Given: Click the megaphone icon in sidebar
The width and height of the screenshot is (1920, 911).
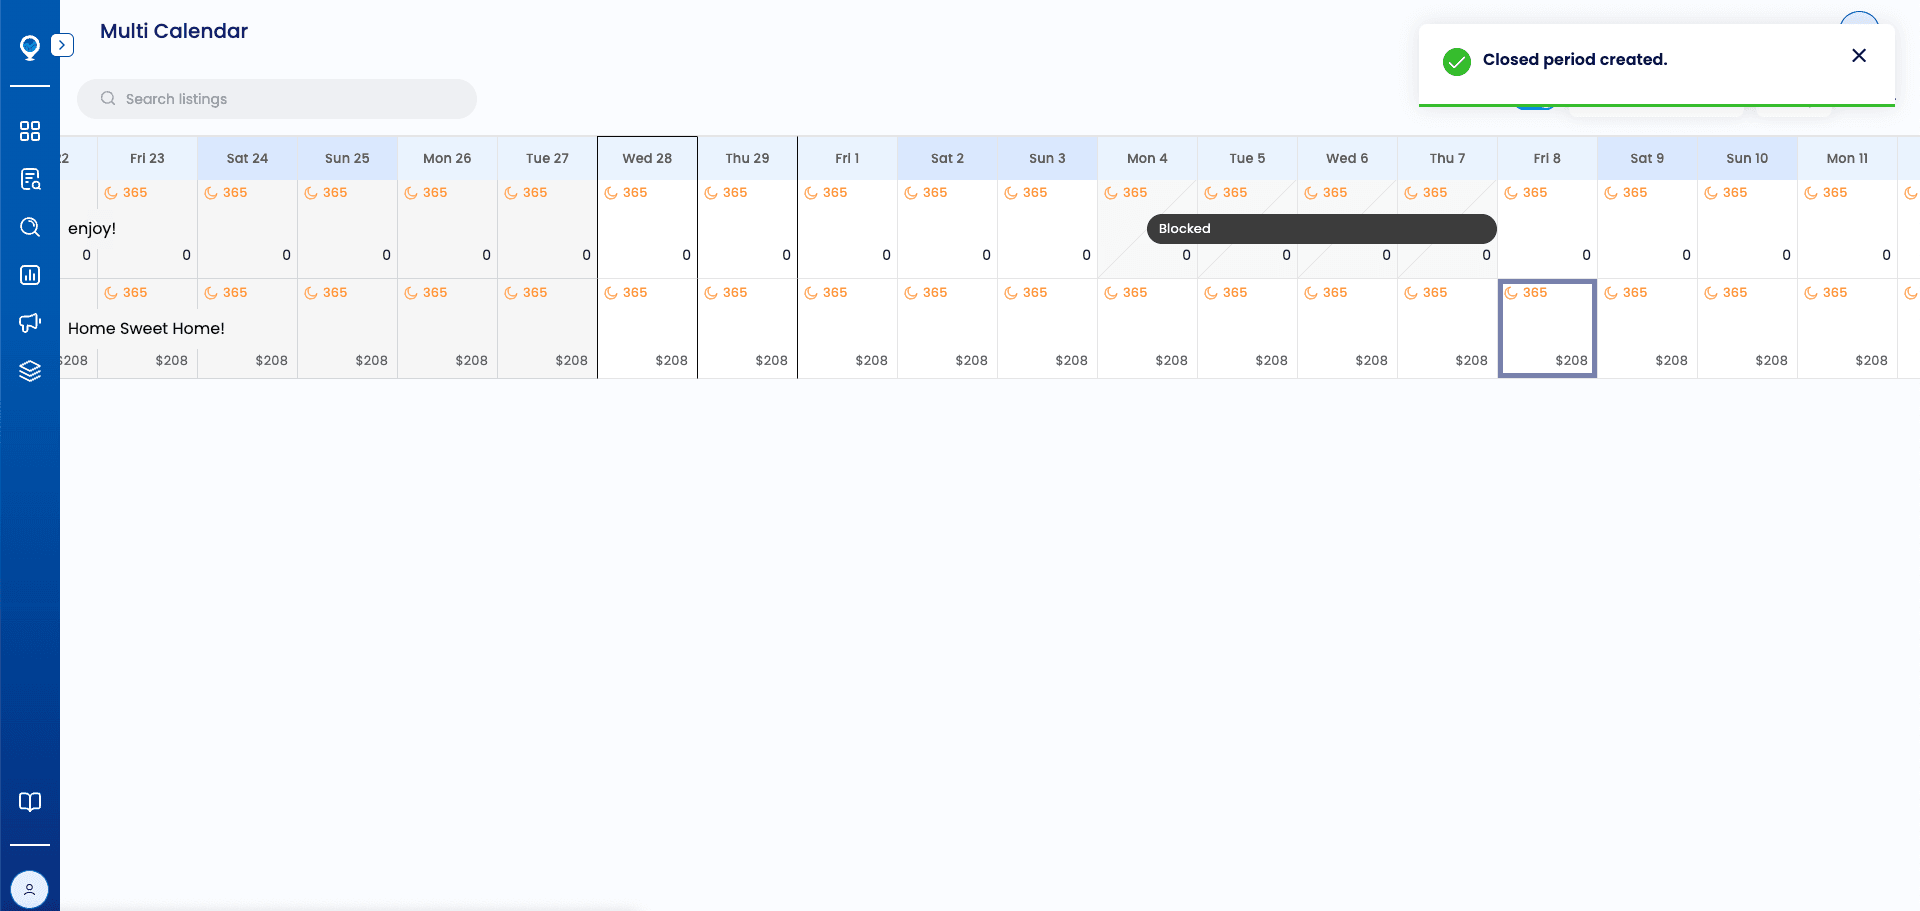Looking at the screenshot, I should click(30, 322).
